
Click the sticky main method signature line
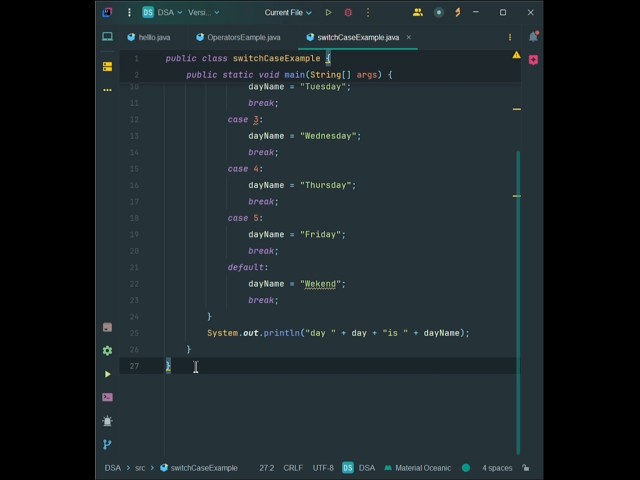click(289, 75)
